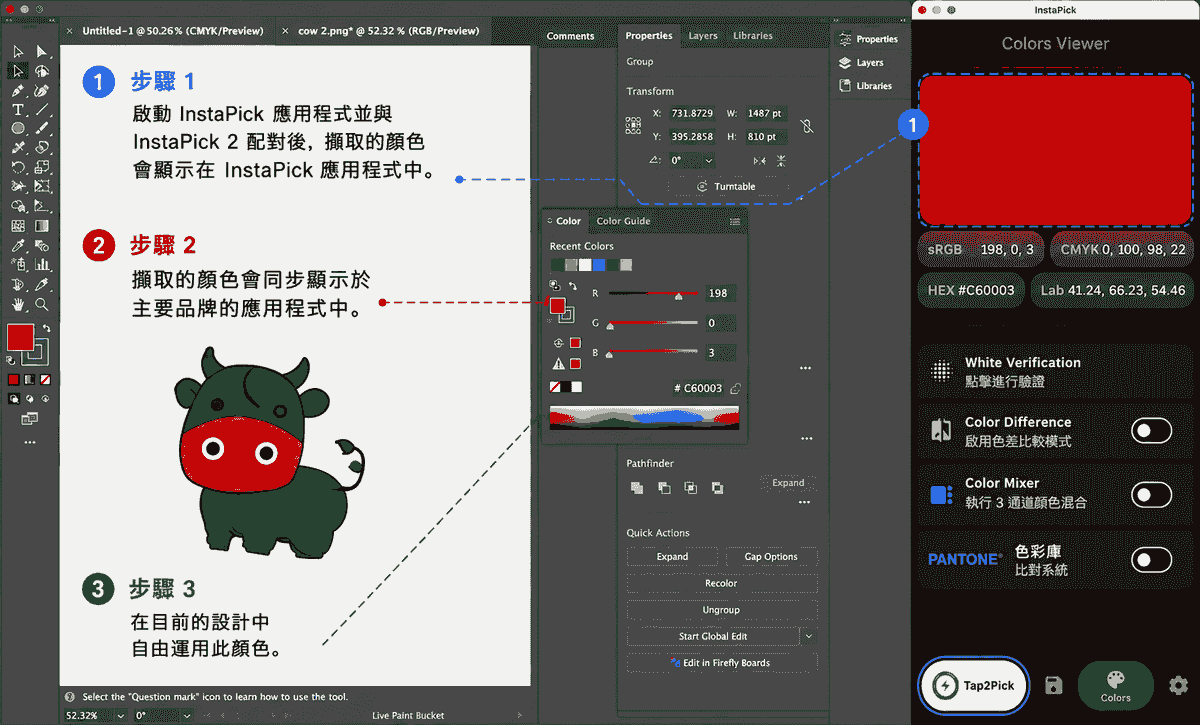Screen dimensions: 1200x725
Task: Click the Tap2Pick button
Action: tap(973, 686)
